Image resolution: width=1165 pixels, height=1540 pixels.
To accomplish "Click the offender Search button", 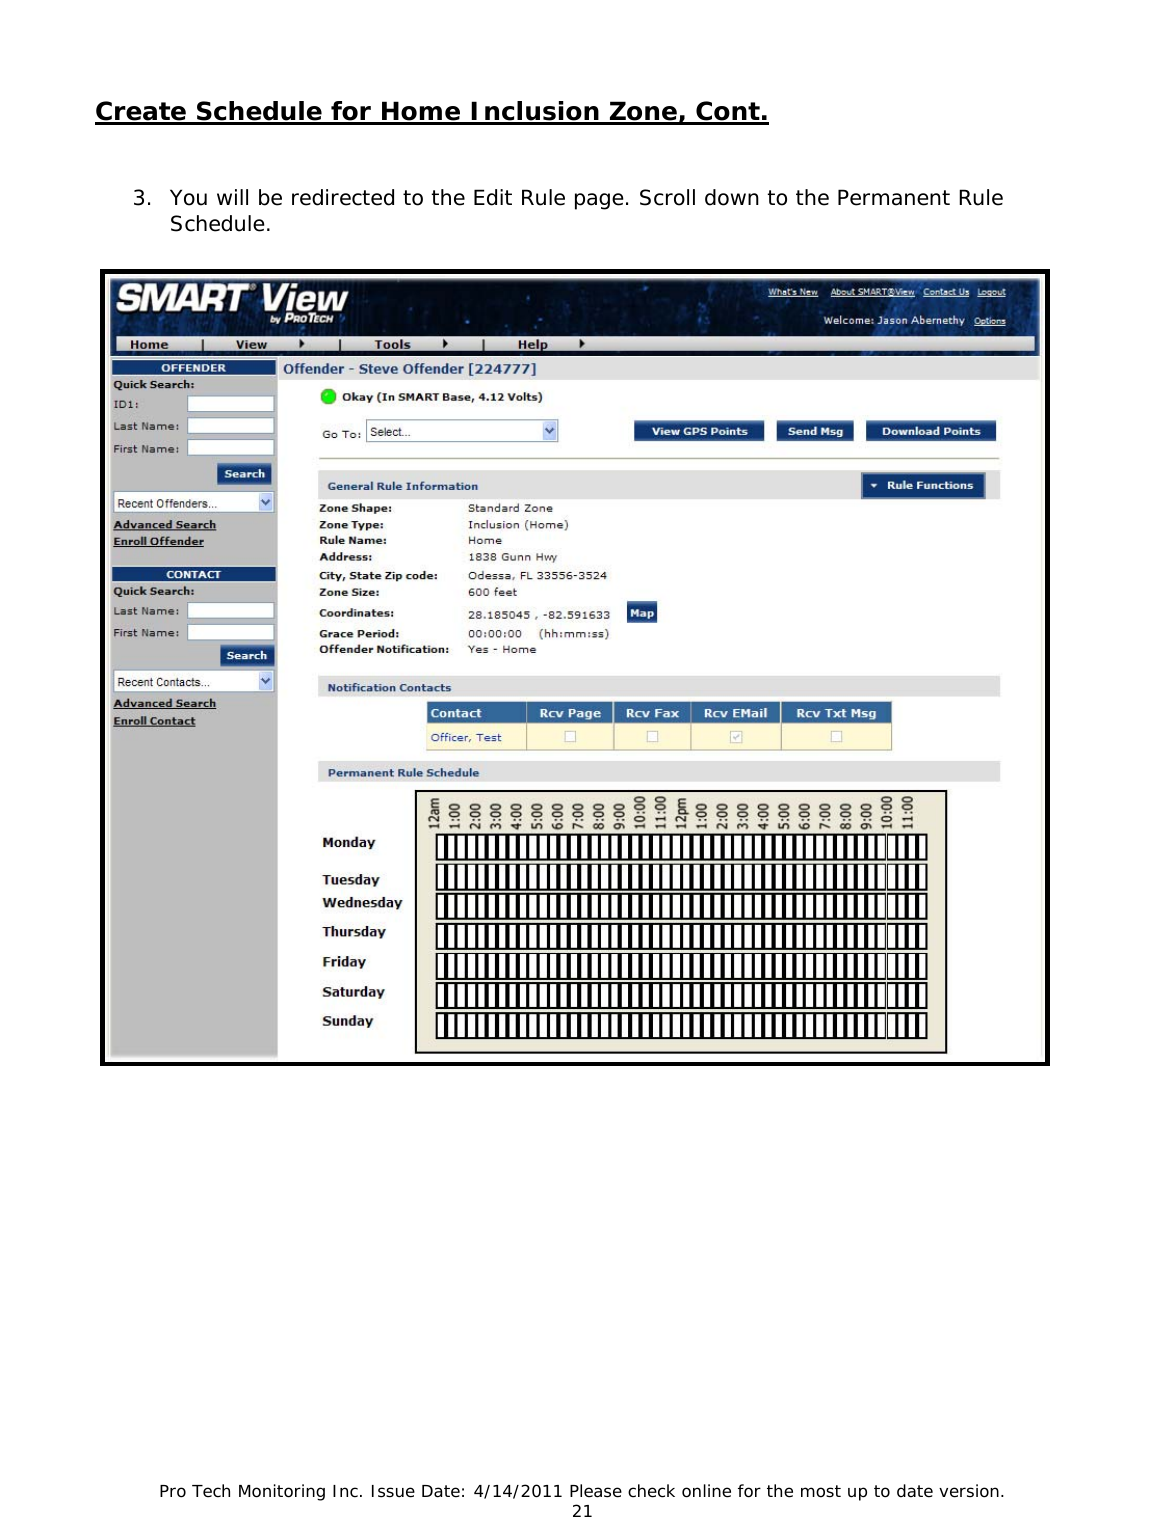I will [244, 474].
